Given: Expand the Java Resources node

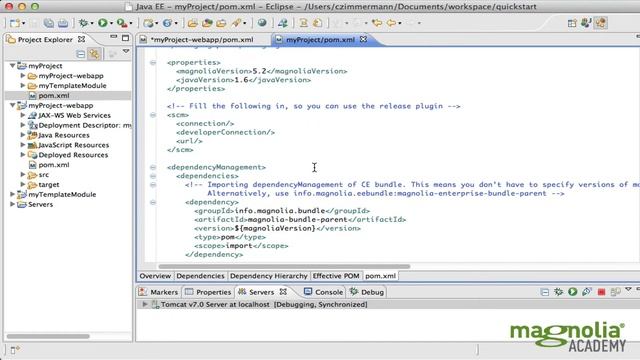Looking at the screenshot, I should click(x=23, y=135).
